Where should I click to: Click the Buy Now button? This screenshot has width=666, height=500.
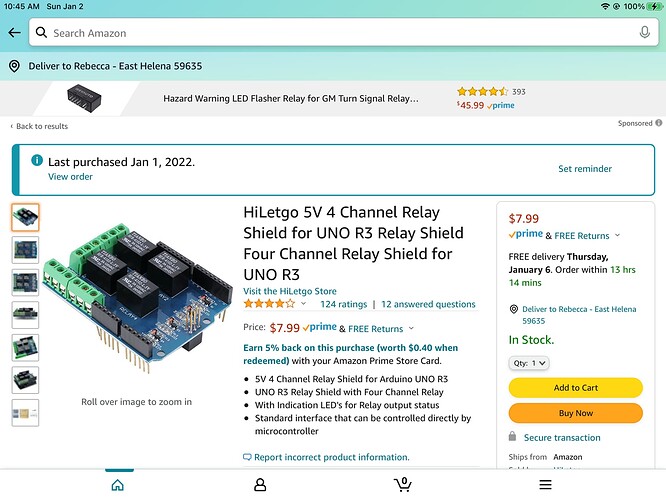coord(575,413)
